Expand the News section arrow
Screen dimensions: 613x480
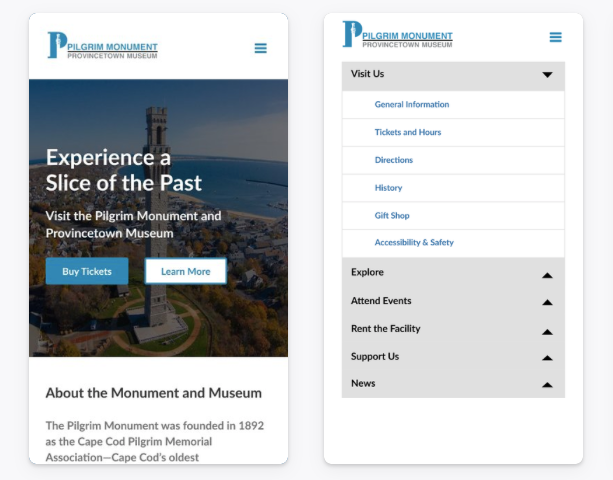pos(547,385)
